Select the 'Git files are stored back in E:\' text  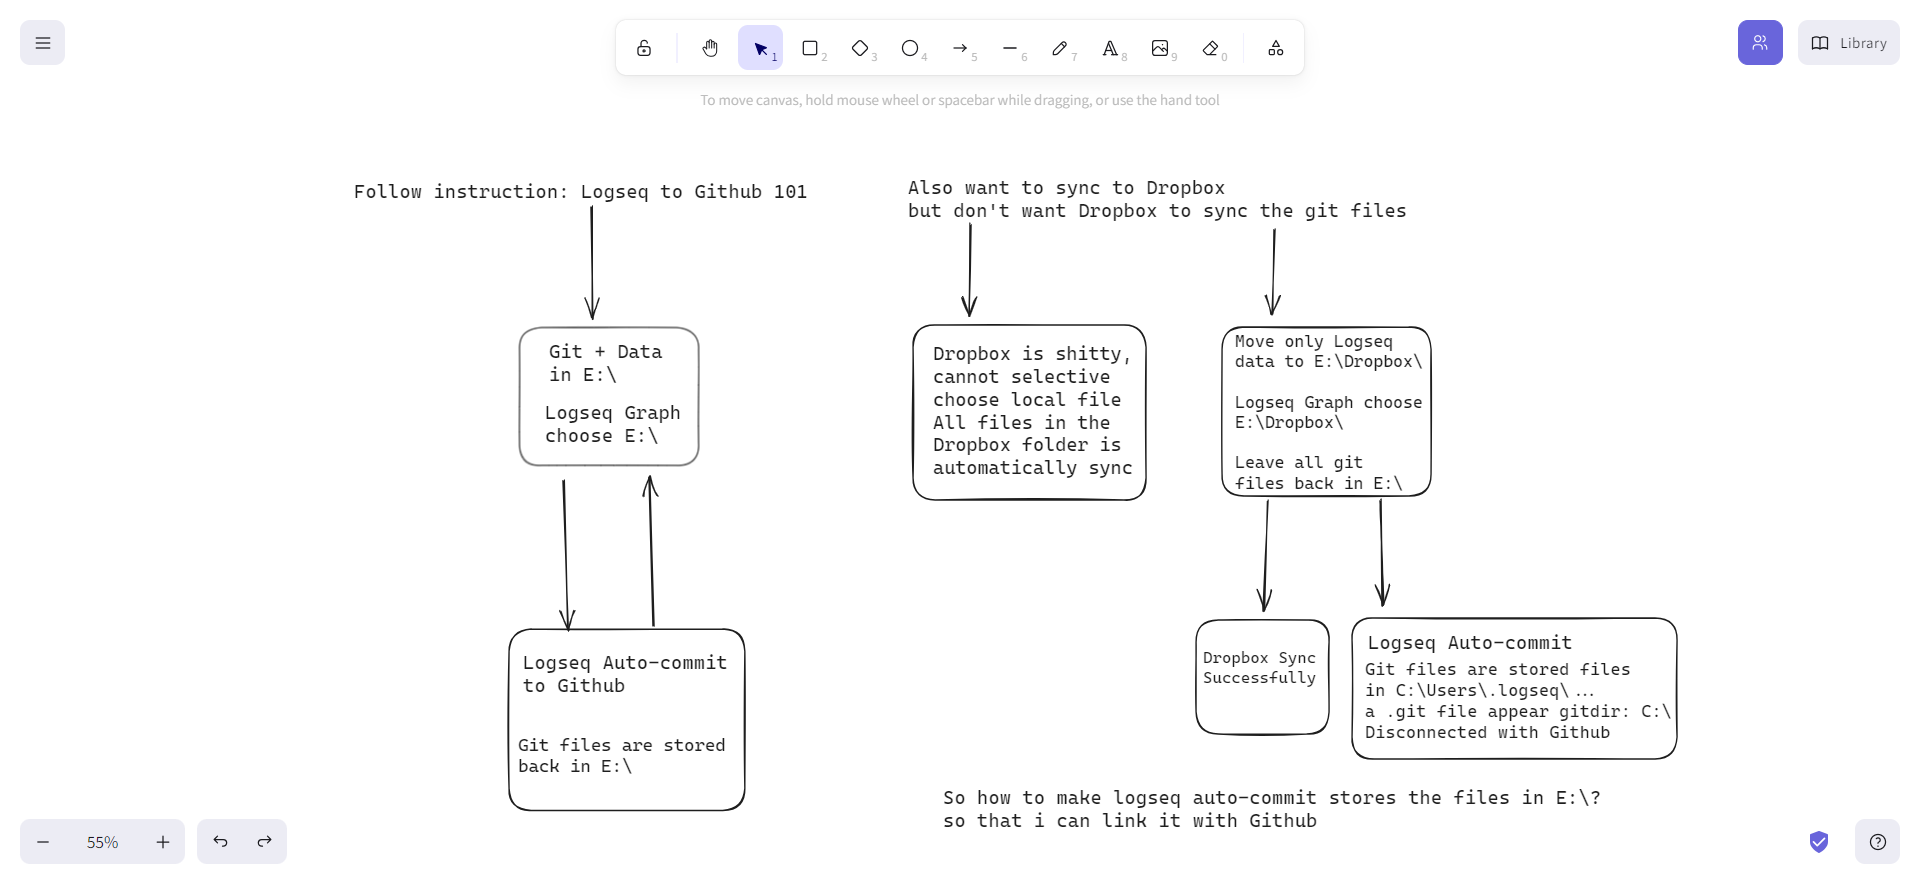click(x=622, y=756)
